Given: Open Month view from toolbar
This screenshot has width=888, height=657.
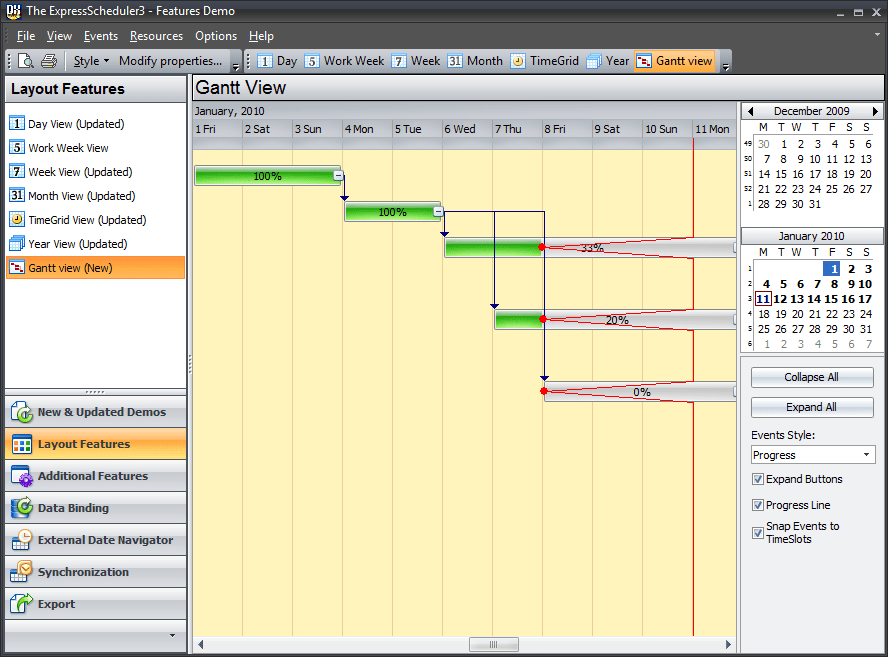Looking at the screenshot, I should pos(475,61).
